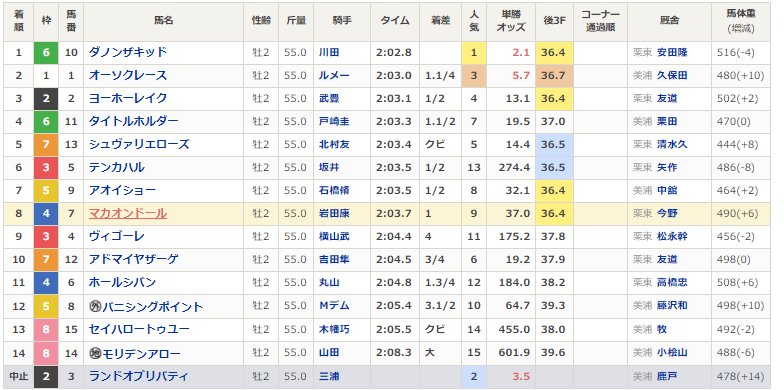Image resolution: width=784 pixels, height=390 pixels.
Task: Open horse セイハロートゥユー page
Action: 139,330
